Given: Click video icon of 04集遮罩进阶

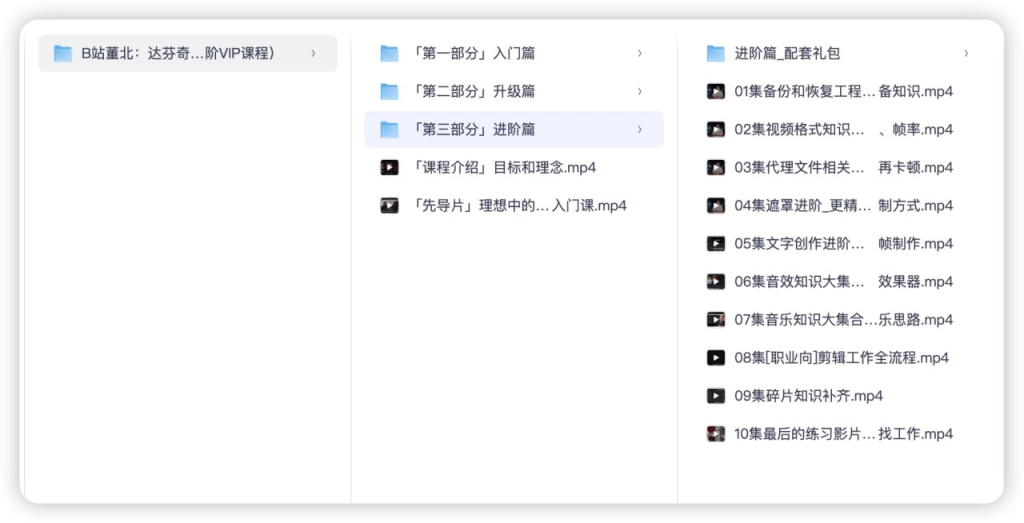Looking at the screenshot, I should coord(716,206).
